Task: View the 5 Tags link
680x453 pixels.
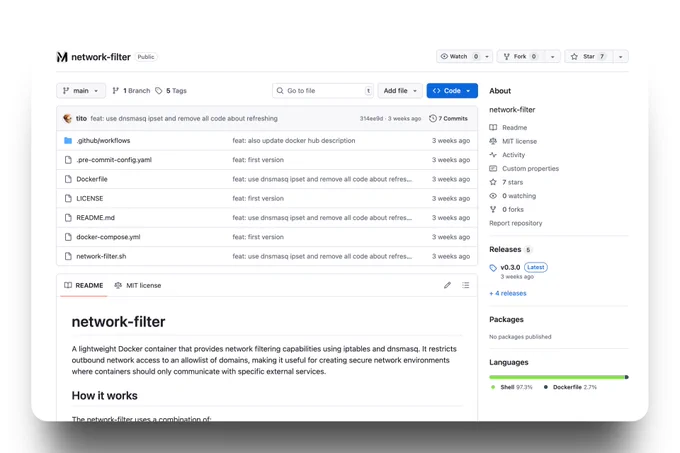Action: click(171, 91)
